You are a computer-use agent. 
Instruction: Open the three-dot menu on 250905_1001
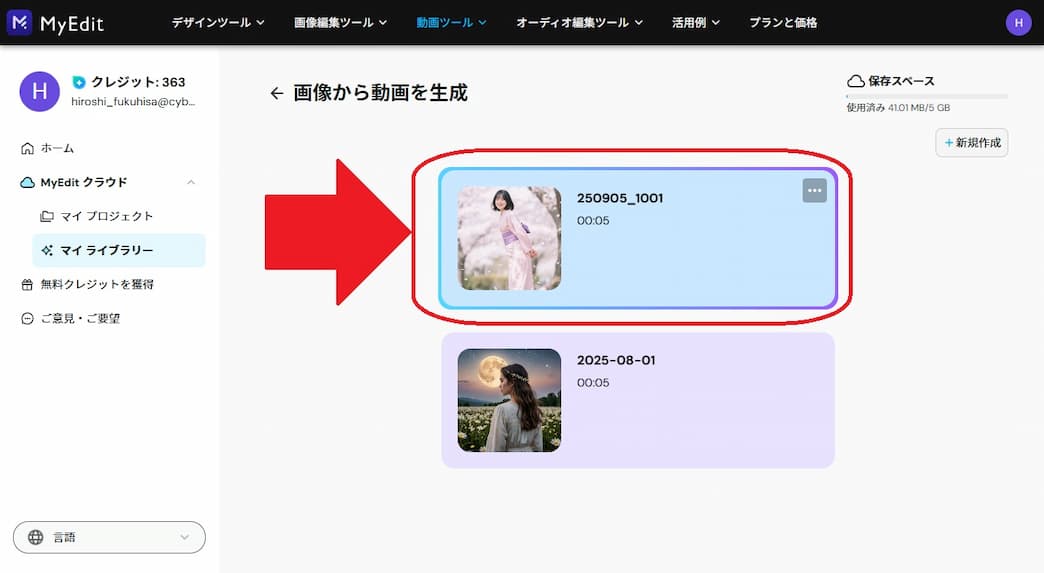(x=814, y=191)
